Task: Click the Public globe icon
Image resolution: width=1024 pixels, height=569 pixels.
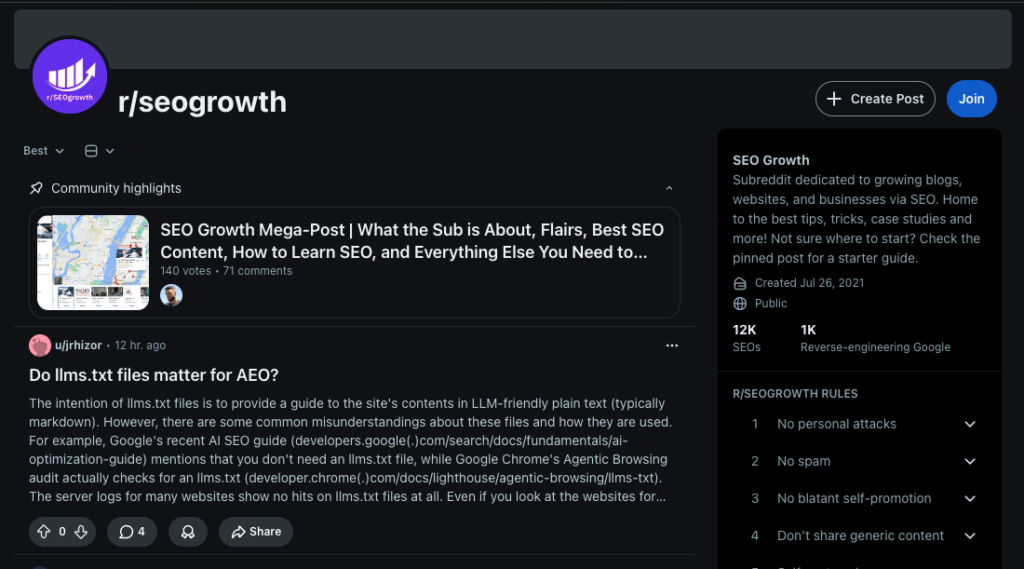Action: coord(740,303)
